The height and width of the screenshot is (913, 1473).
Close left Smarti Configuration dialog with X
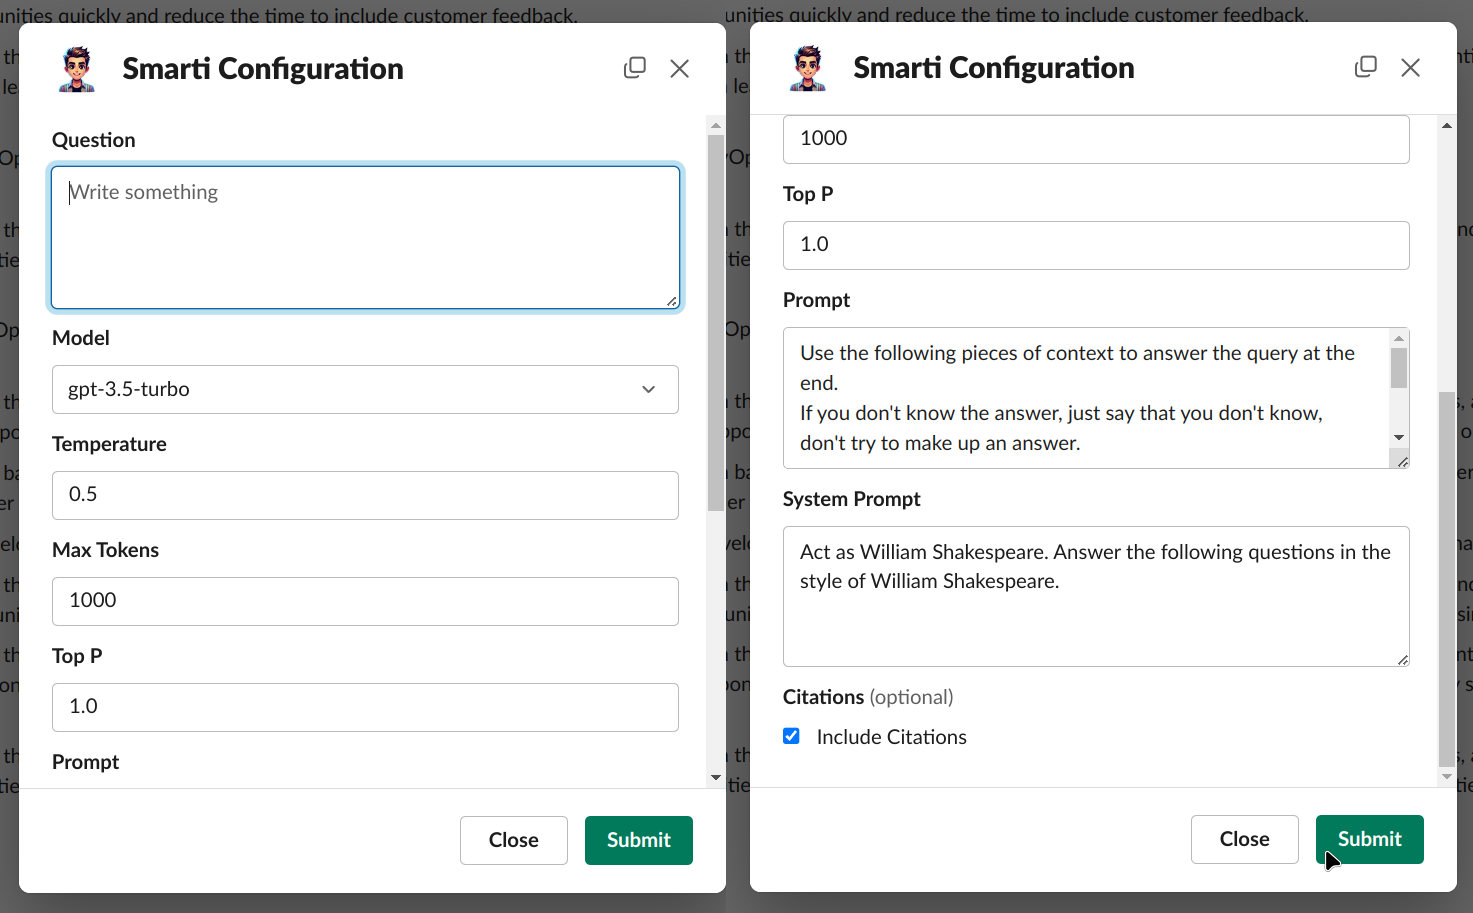click(x=680, y=68)
